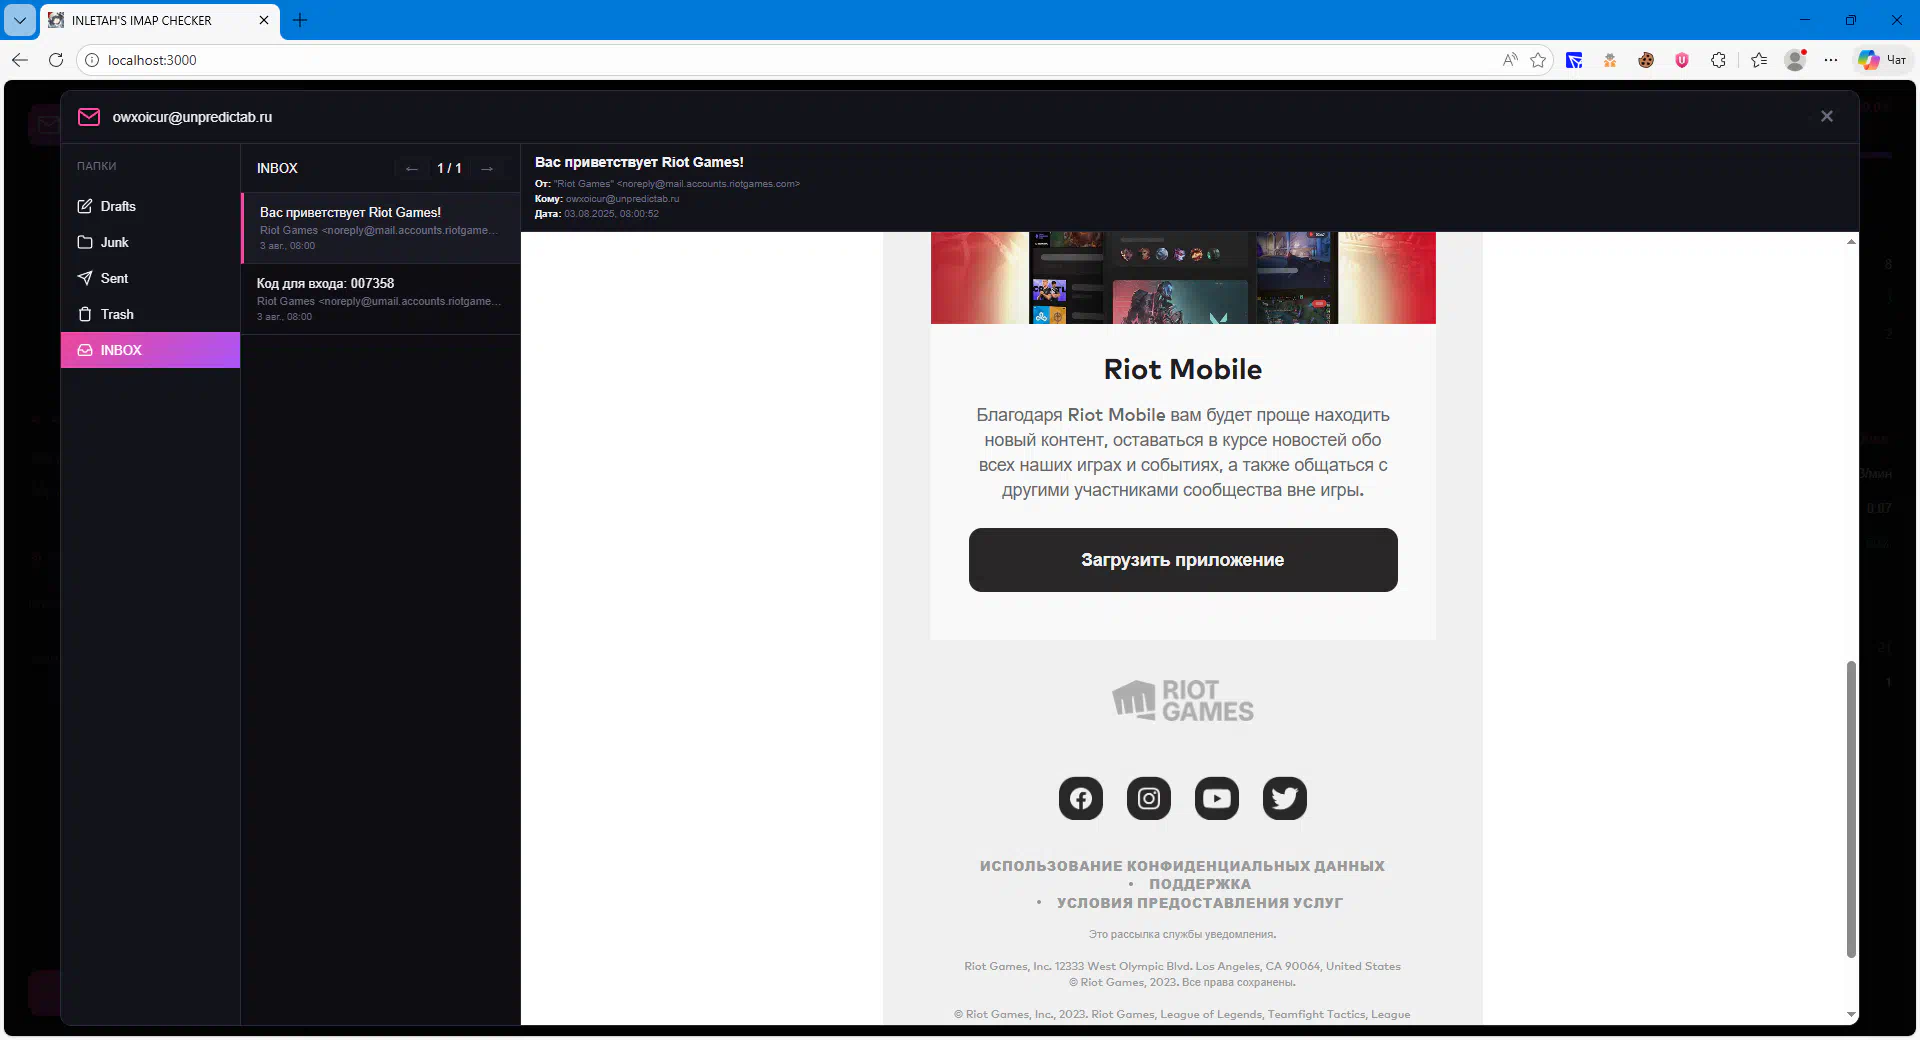Screen dimensions: 1920x1040
Task: Open the YouTube social icon
Action: pyautogui.click(x=1216, y=798)
